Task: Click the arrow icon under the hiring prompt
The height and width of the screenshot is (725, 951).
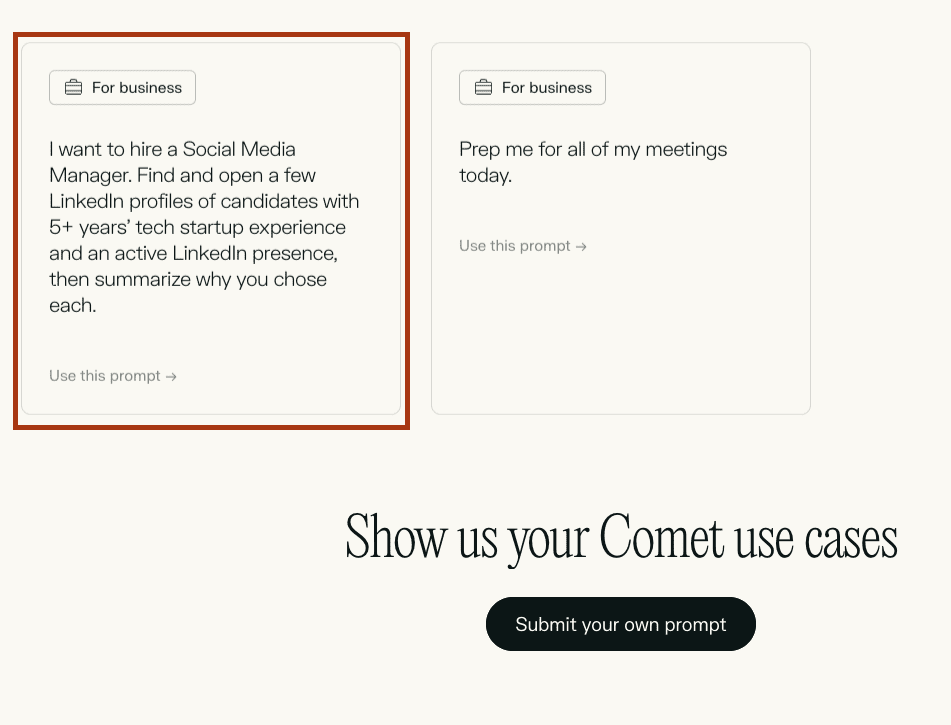Action: point(172,377)
